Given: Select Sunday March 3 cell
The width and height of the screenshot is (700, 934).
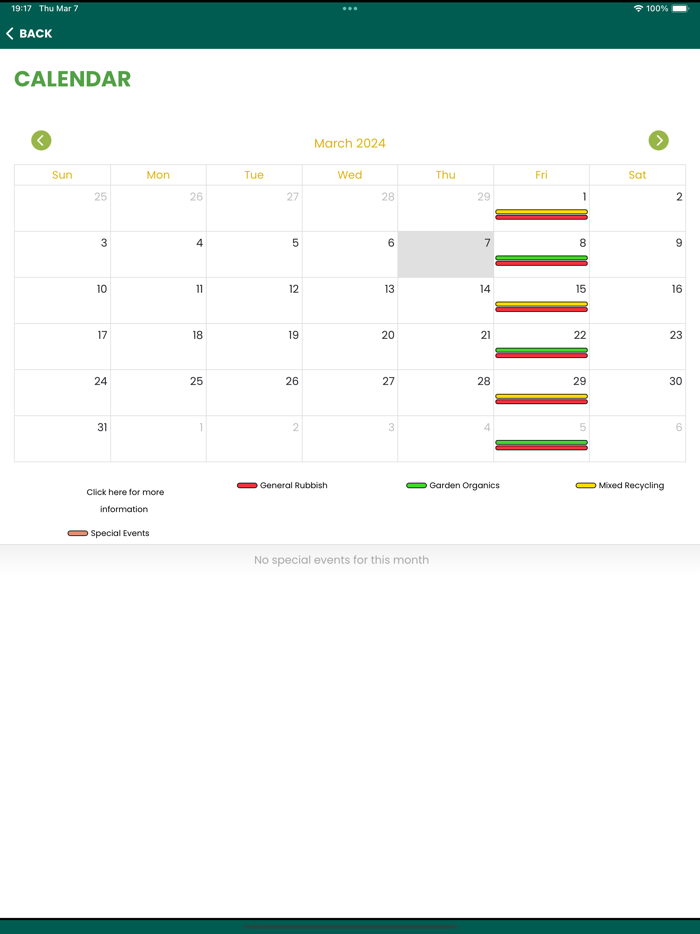Looking at the screenshot, I should pyautogui.click(x=63, y=254).
